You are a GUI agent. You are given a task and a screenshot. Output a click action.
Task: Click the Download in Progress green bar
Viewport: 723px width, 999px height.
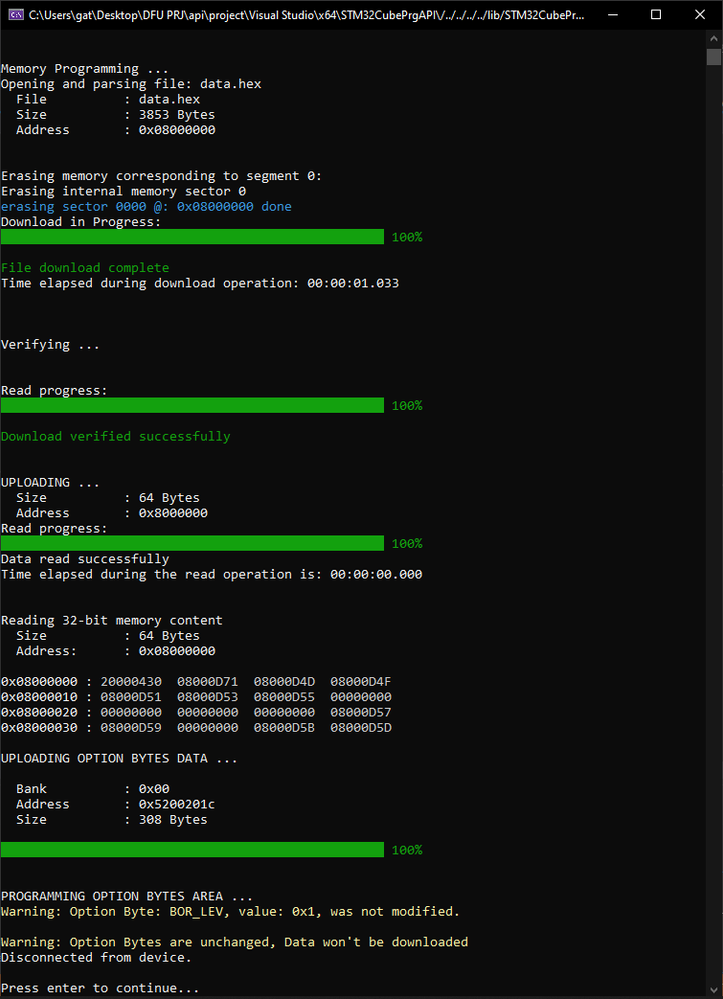point(192,237)
